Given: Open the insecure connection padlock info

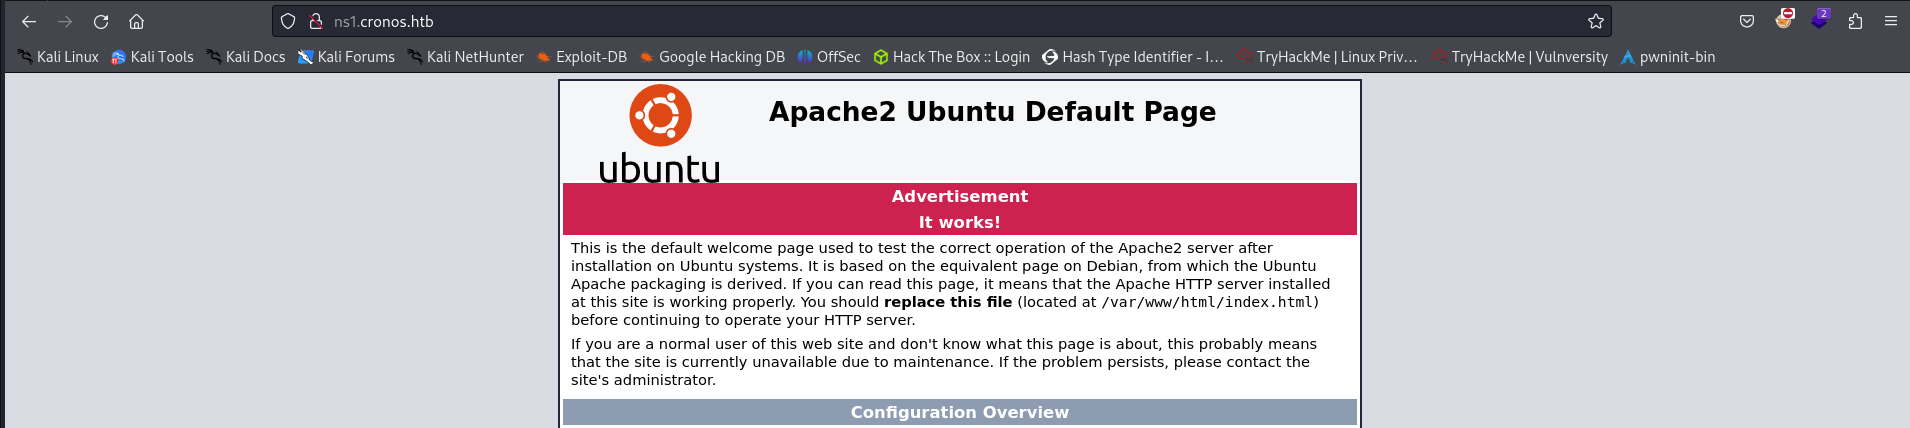Looking at the screenshot, I should (x=315, y=21).
